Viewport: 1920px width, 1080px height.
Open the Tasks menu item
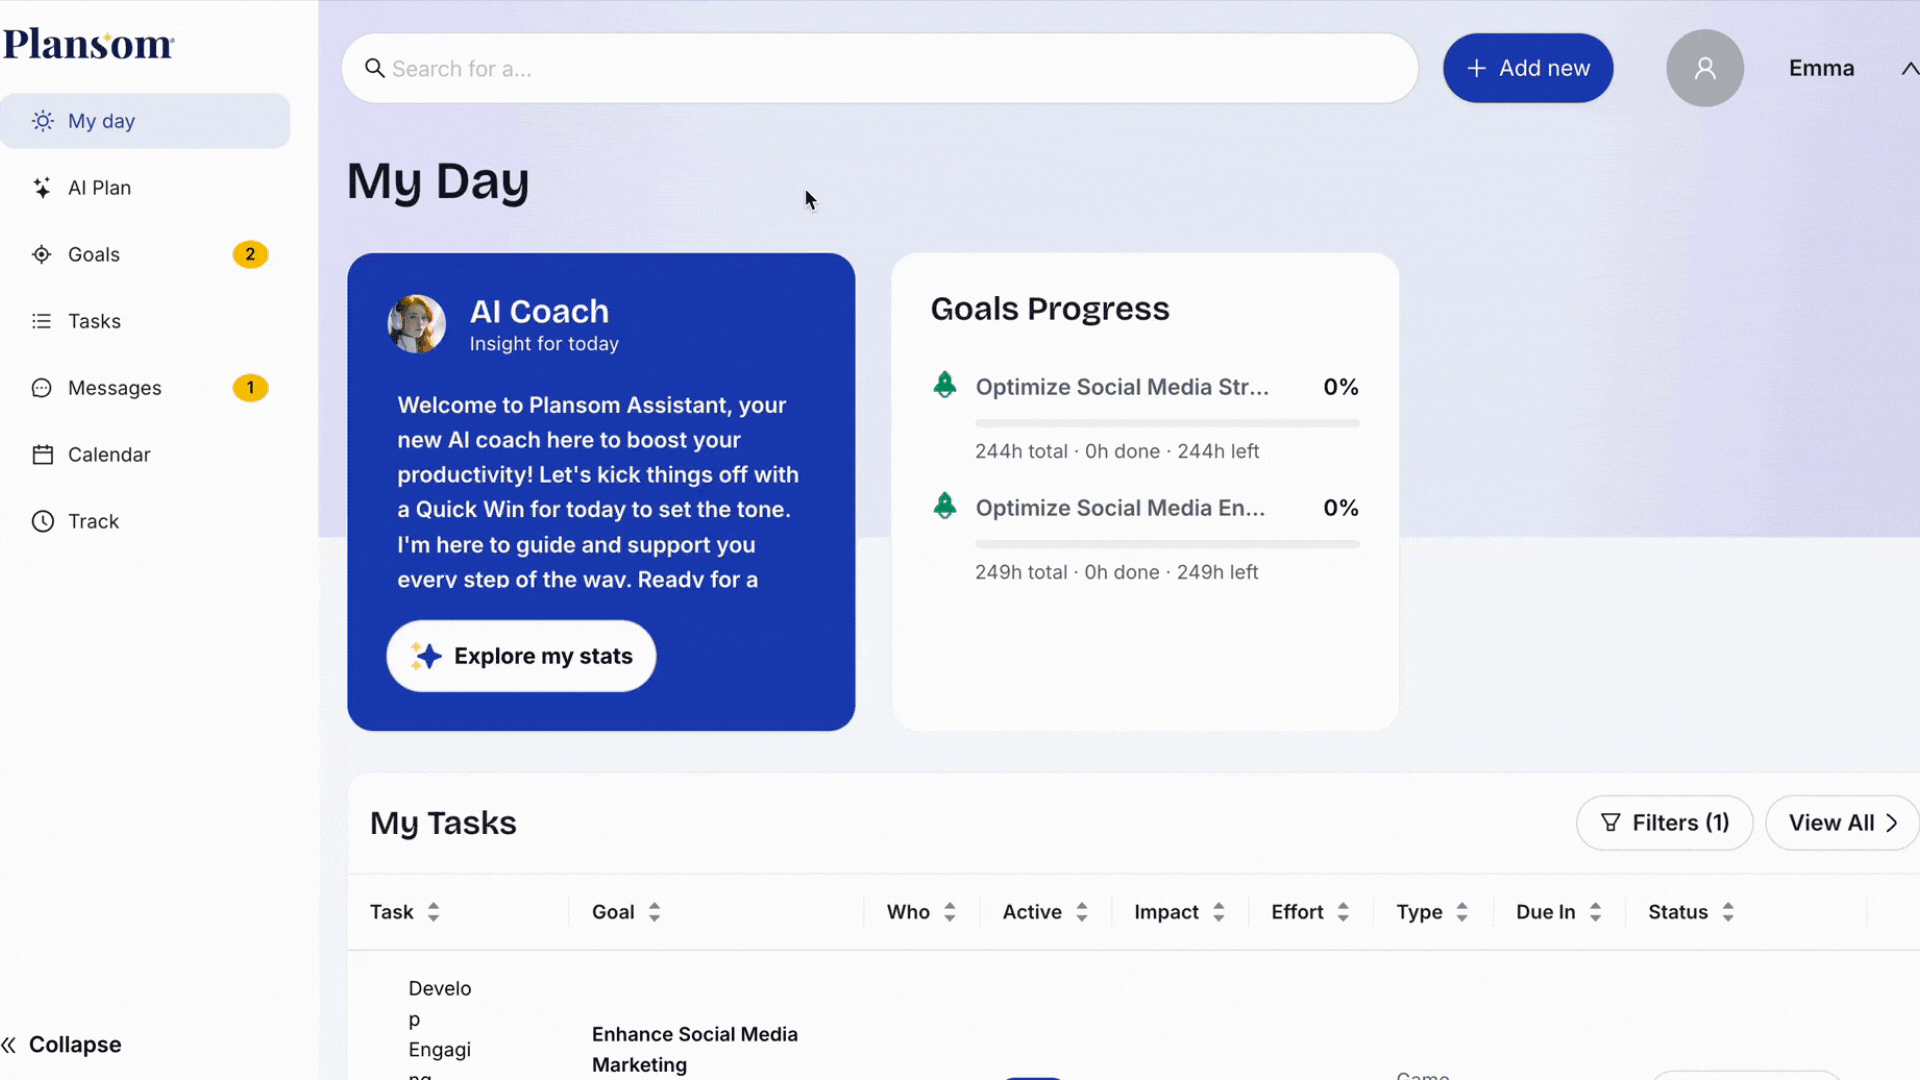tap(94, 321)
